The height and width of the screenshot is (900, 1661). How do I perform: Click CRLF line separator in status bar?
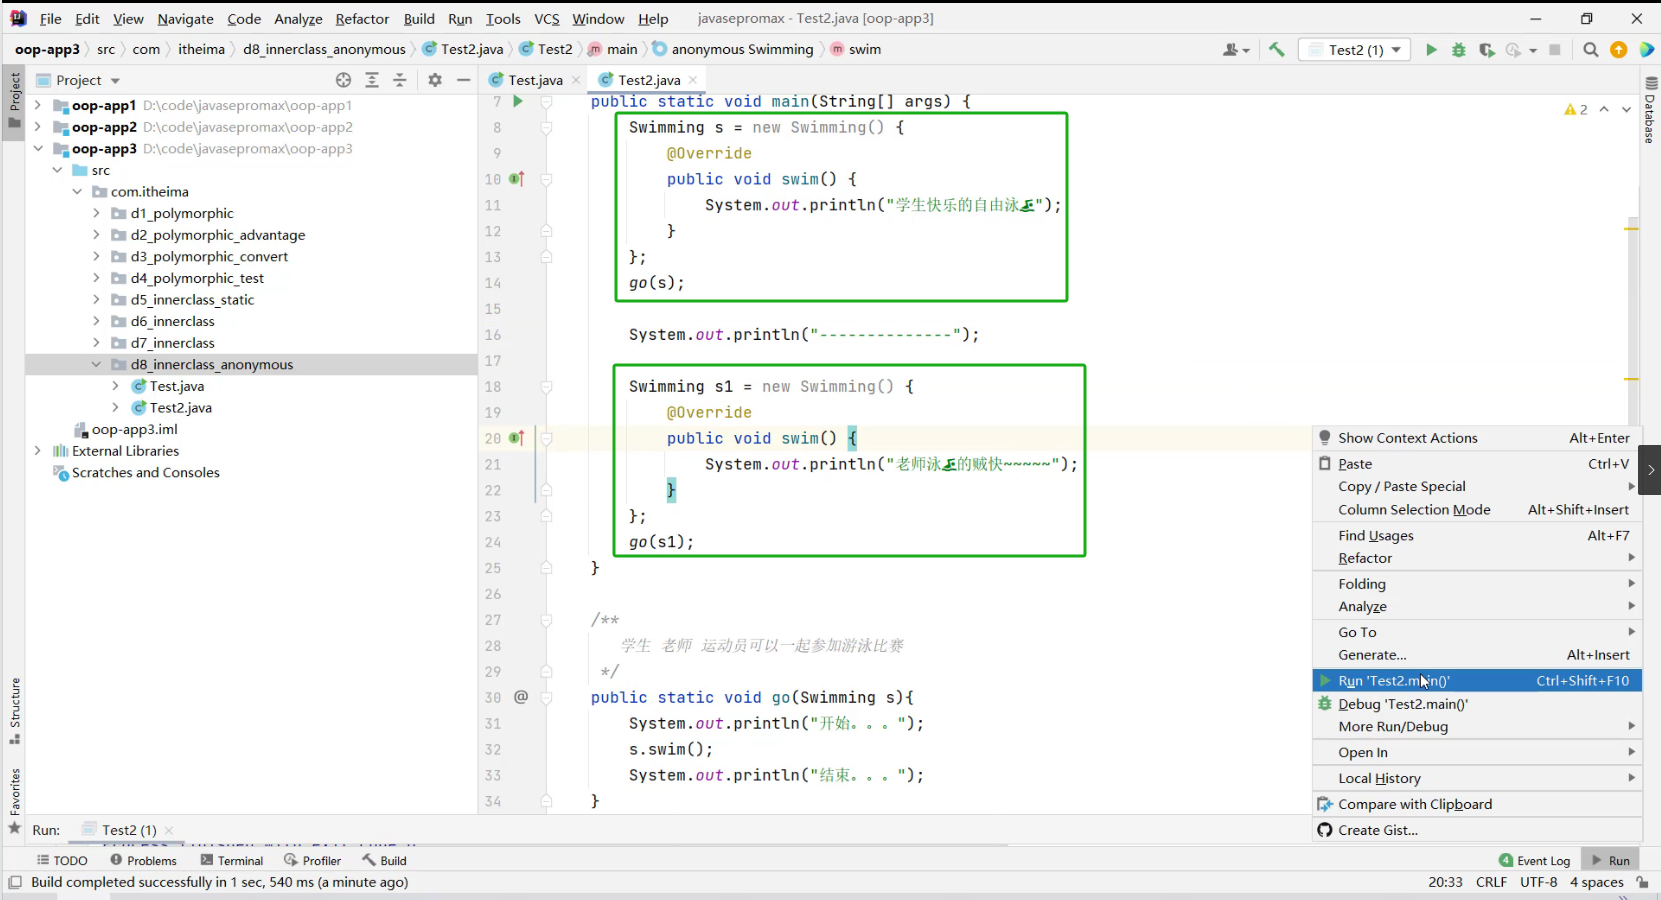tap(1491, 882)
